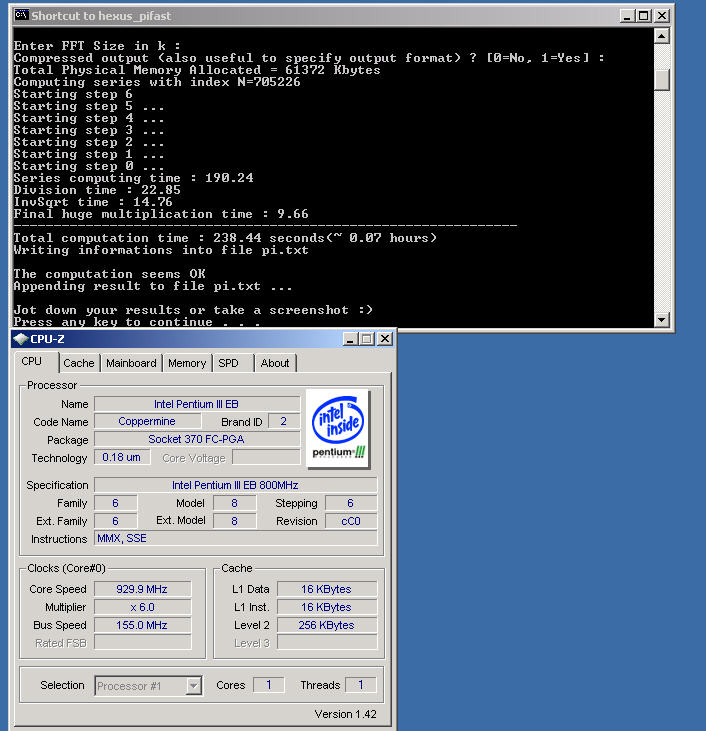Click the Core Speed 929.9 MHz value
706x731 pixels.
142,589
